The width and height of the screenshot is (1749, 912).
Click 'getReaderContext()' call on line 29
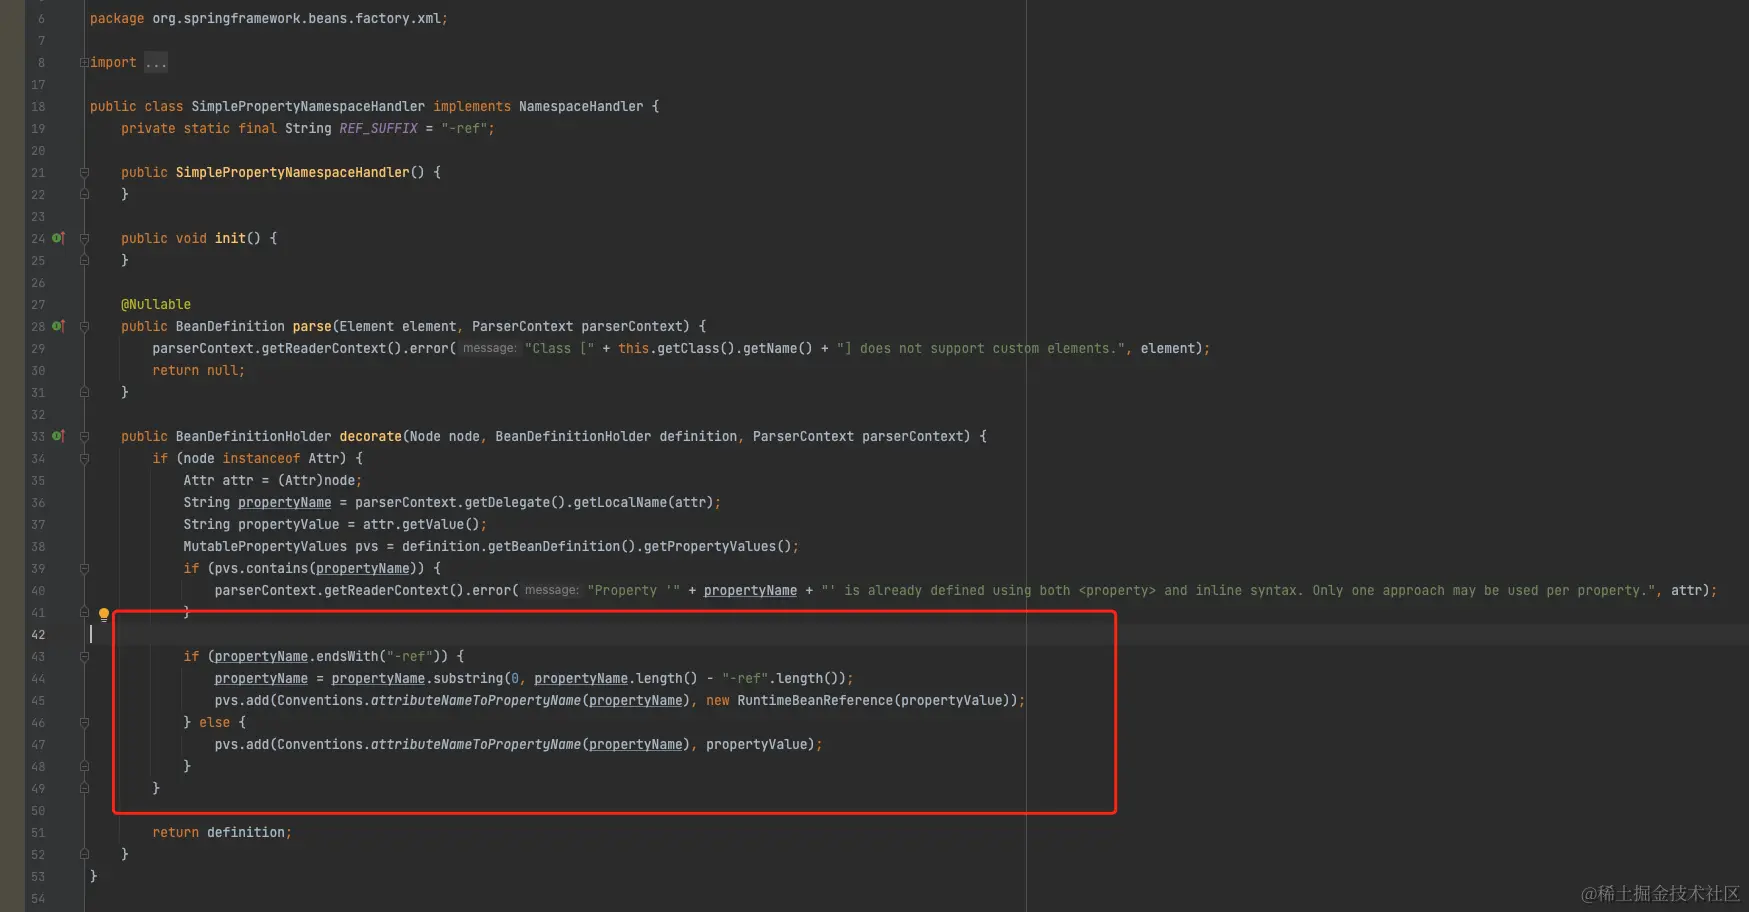(x=332, y=348)
